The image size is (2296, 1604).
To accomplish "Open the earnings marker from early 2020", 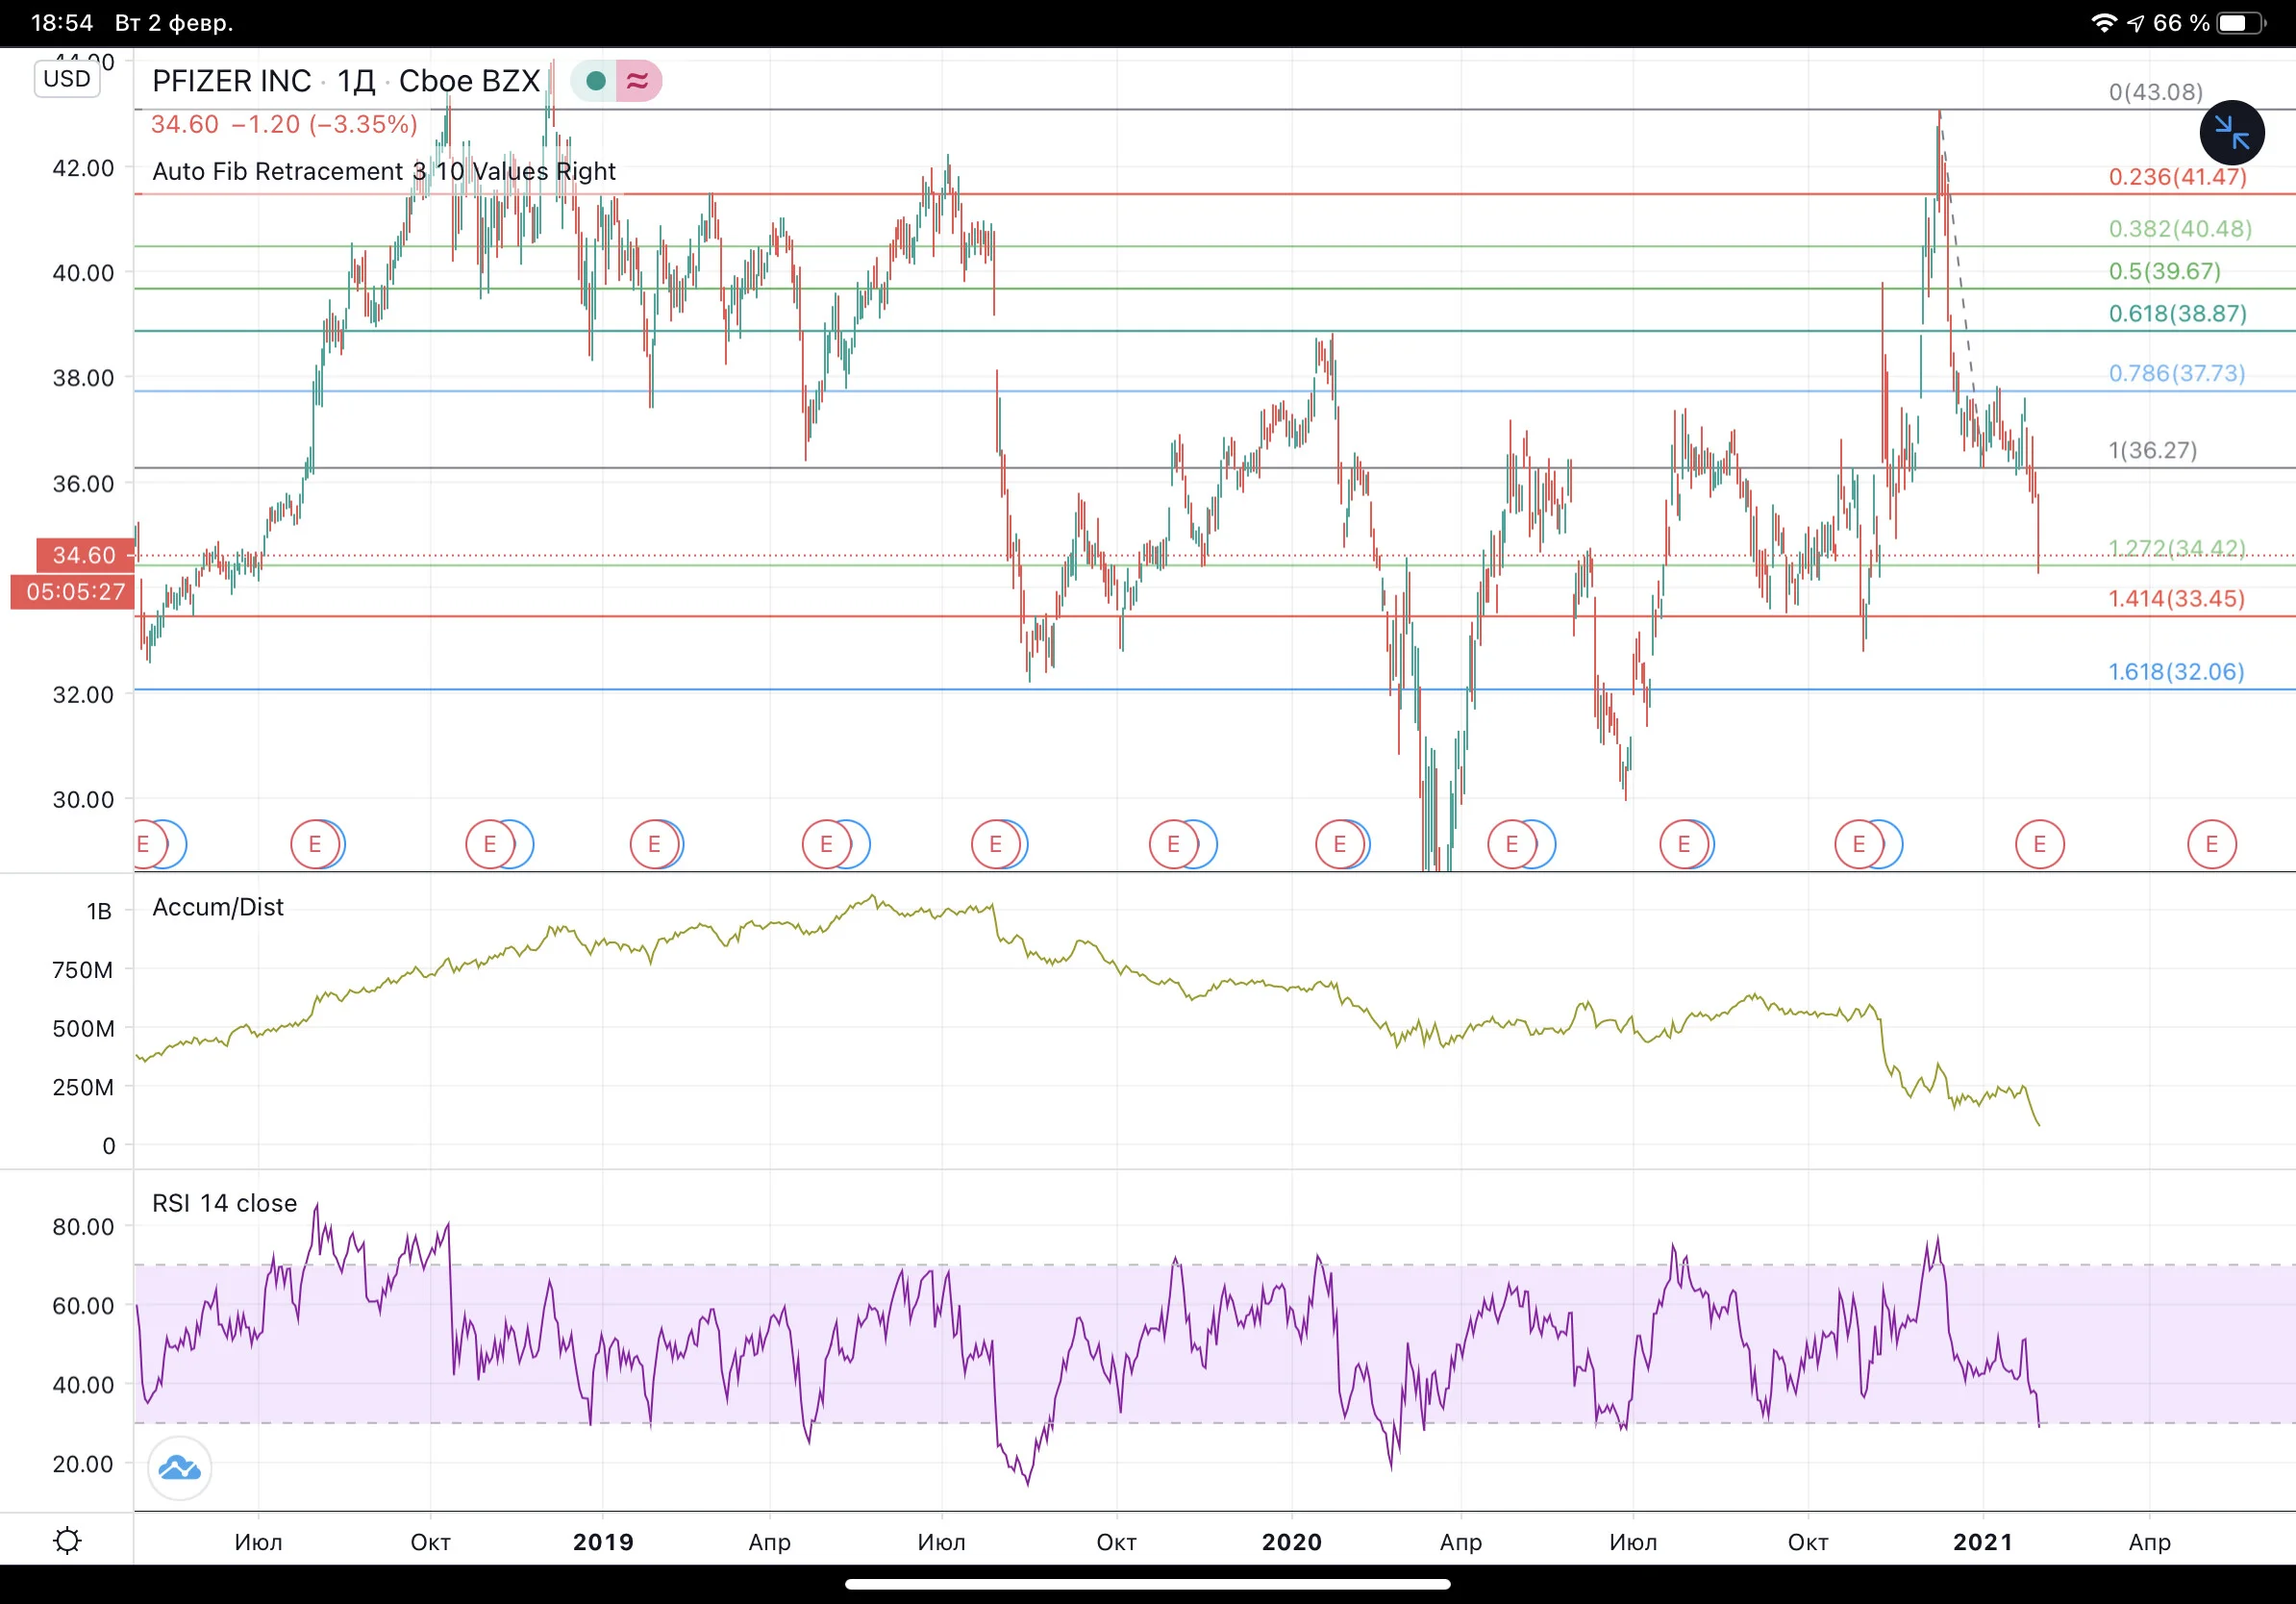I will click(x=1340, y=845).
